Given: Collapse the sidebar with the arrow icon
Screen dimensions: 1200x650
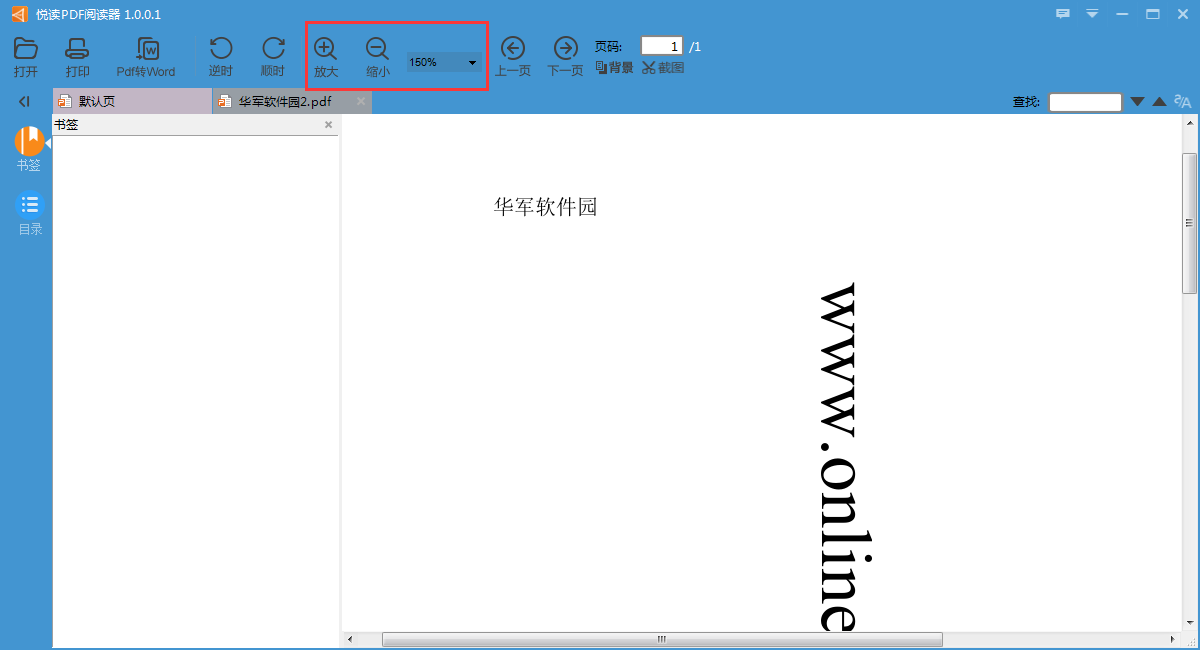Looking at the screenshot, I should coord(24,101).
